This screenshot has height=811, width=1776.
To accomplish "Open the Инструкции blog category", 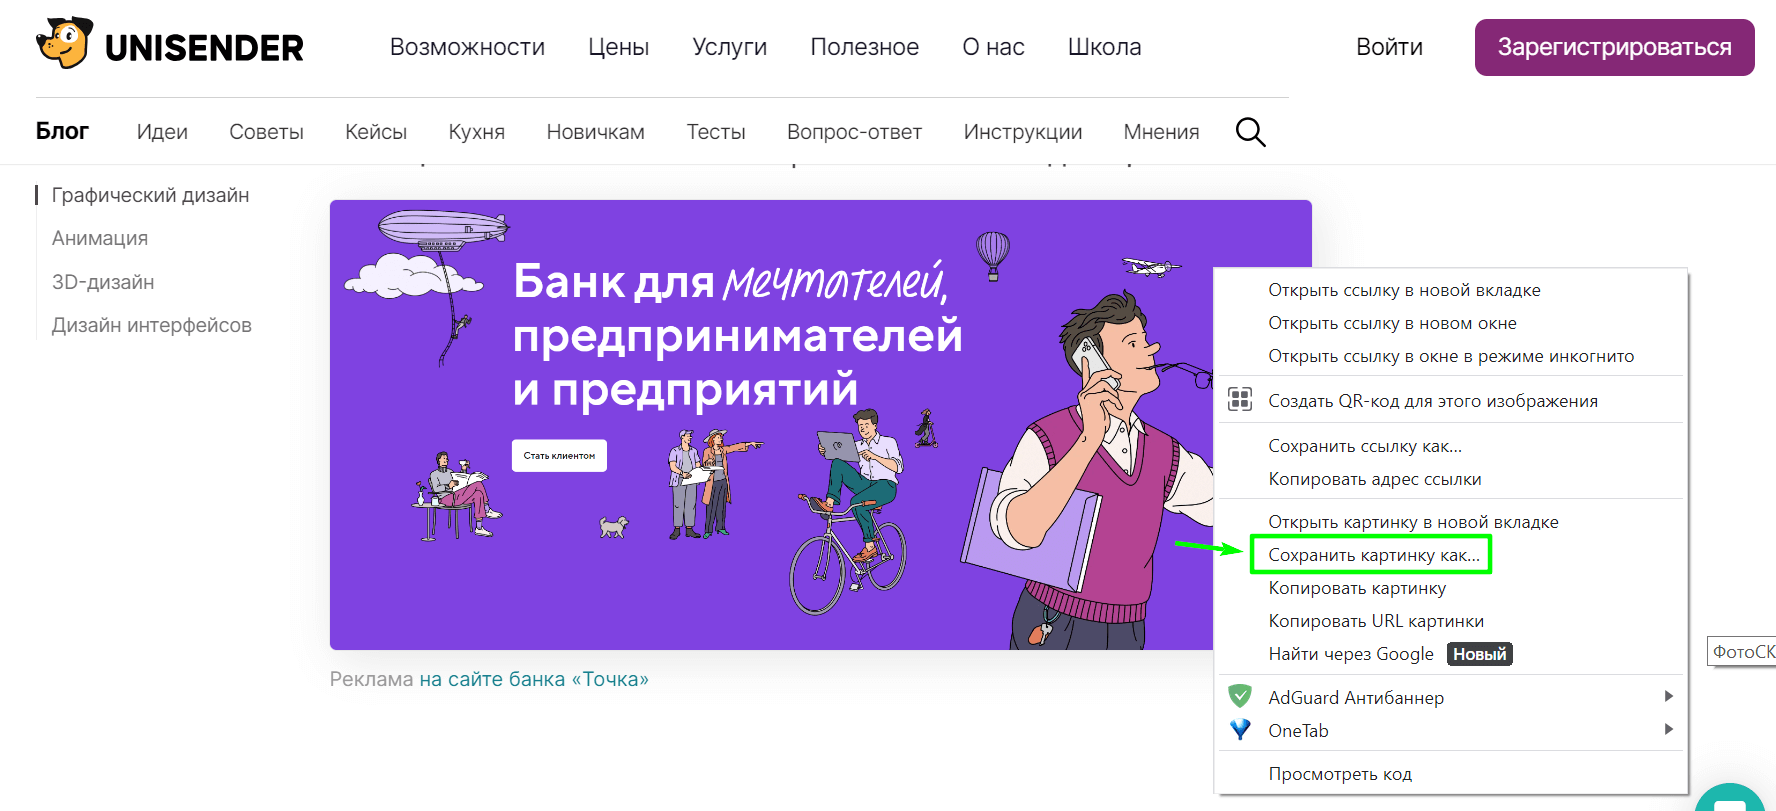I will click(1023, 132).
